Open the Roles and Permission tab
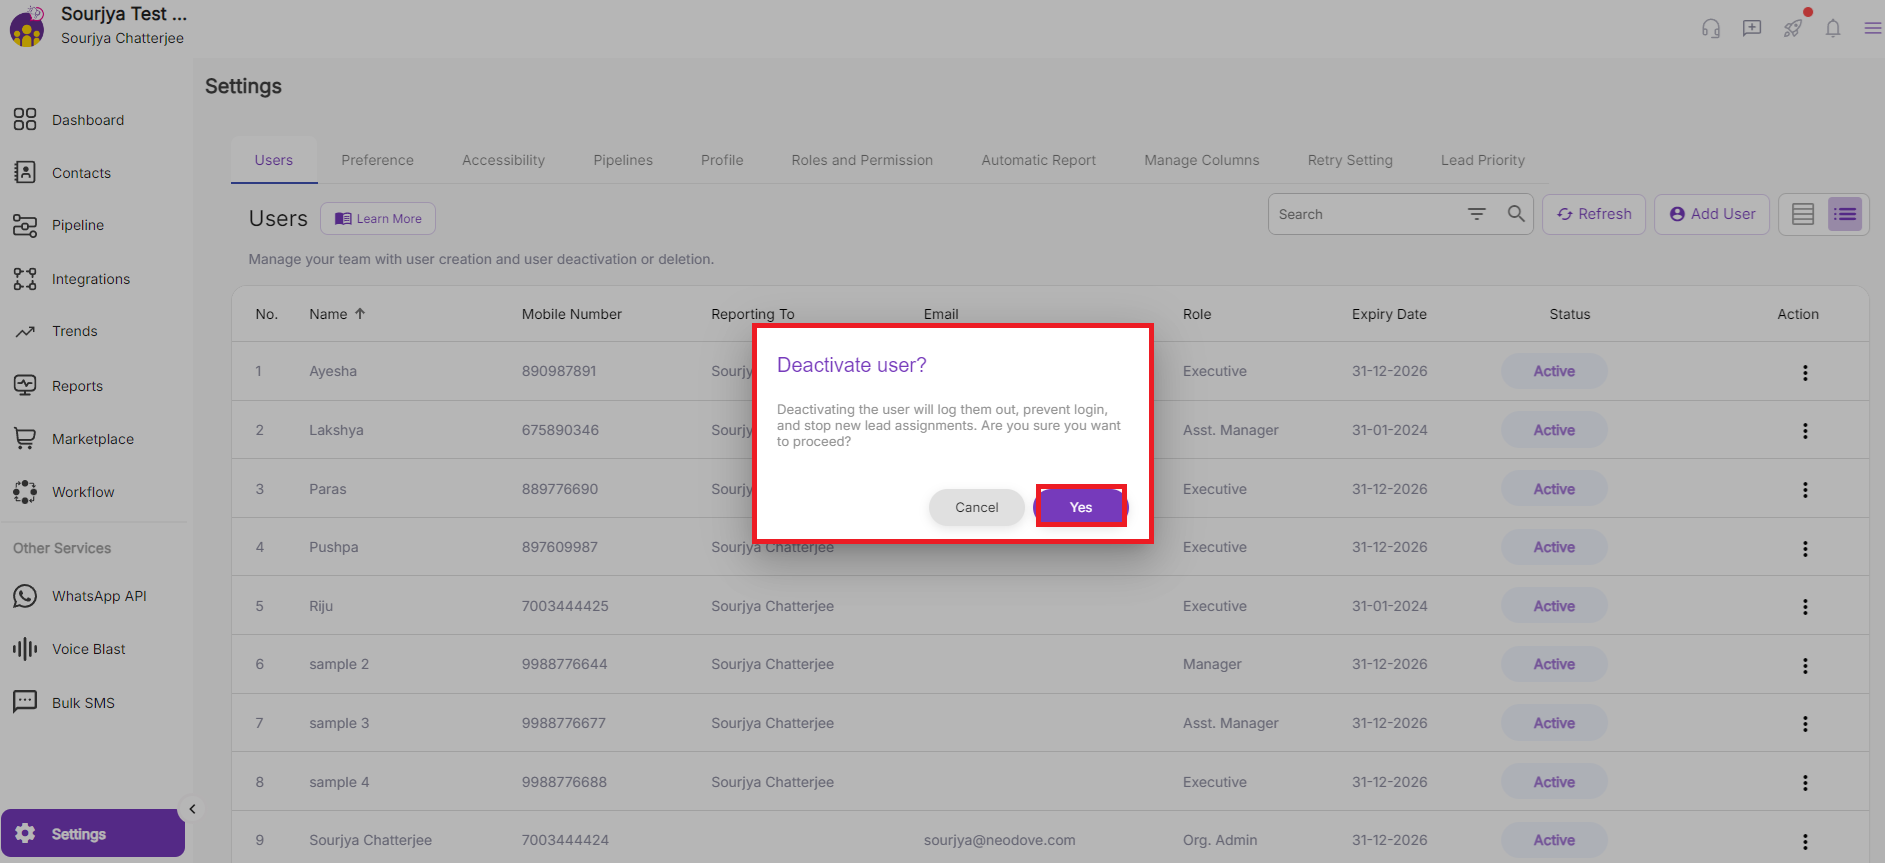1885x863 pixels. [861, 160]
